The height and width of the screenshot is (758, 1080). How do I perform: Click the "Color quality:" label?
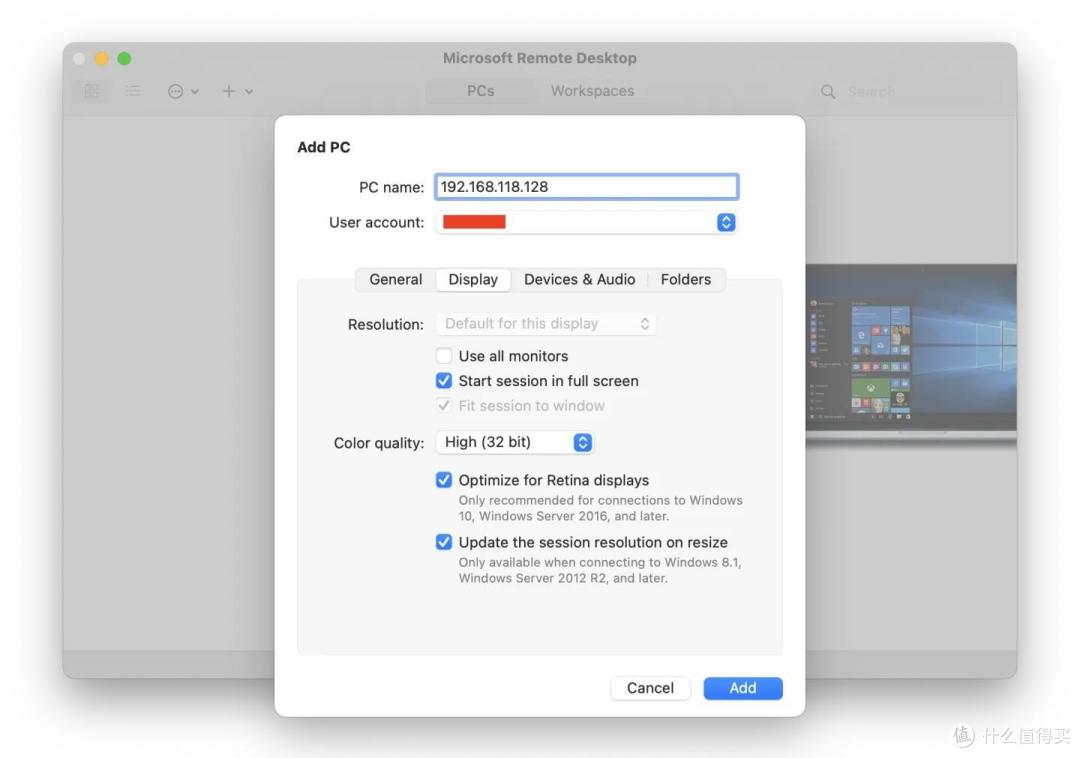coord(379,443)
